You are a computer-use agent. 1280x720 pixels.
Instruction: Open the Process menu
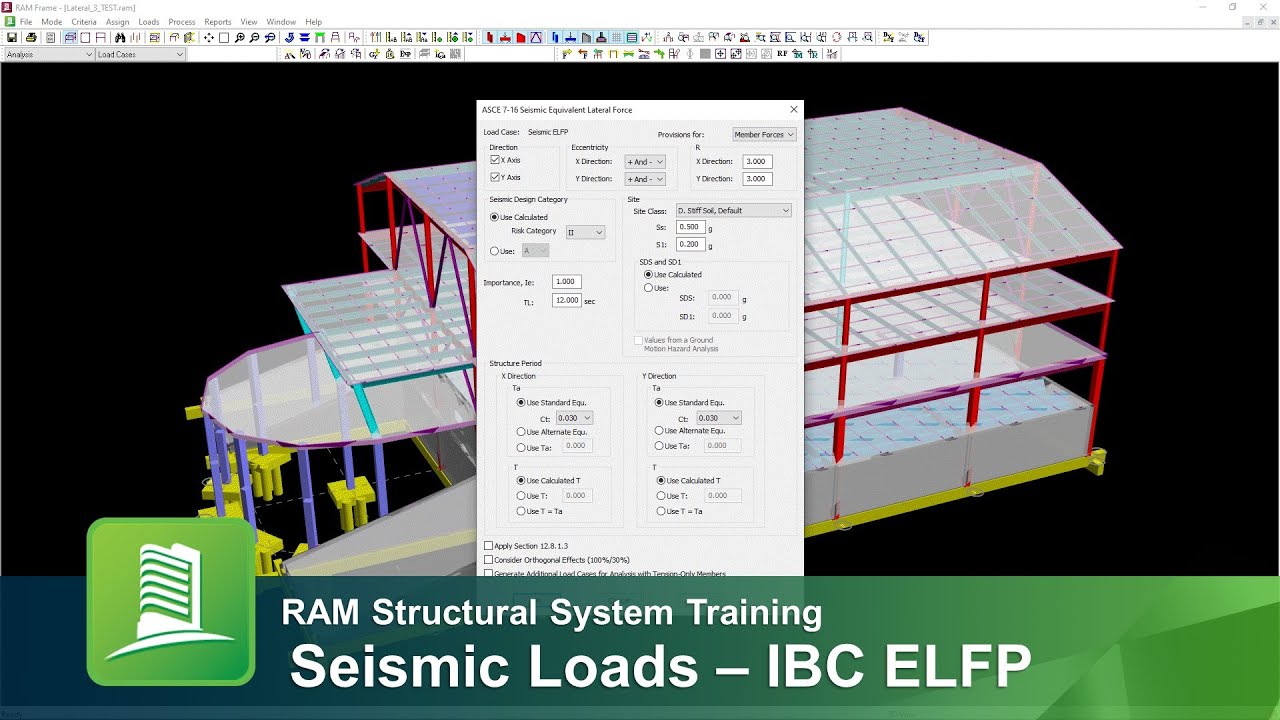pyautogui.click(x=182, y=22)
